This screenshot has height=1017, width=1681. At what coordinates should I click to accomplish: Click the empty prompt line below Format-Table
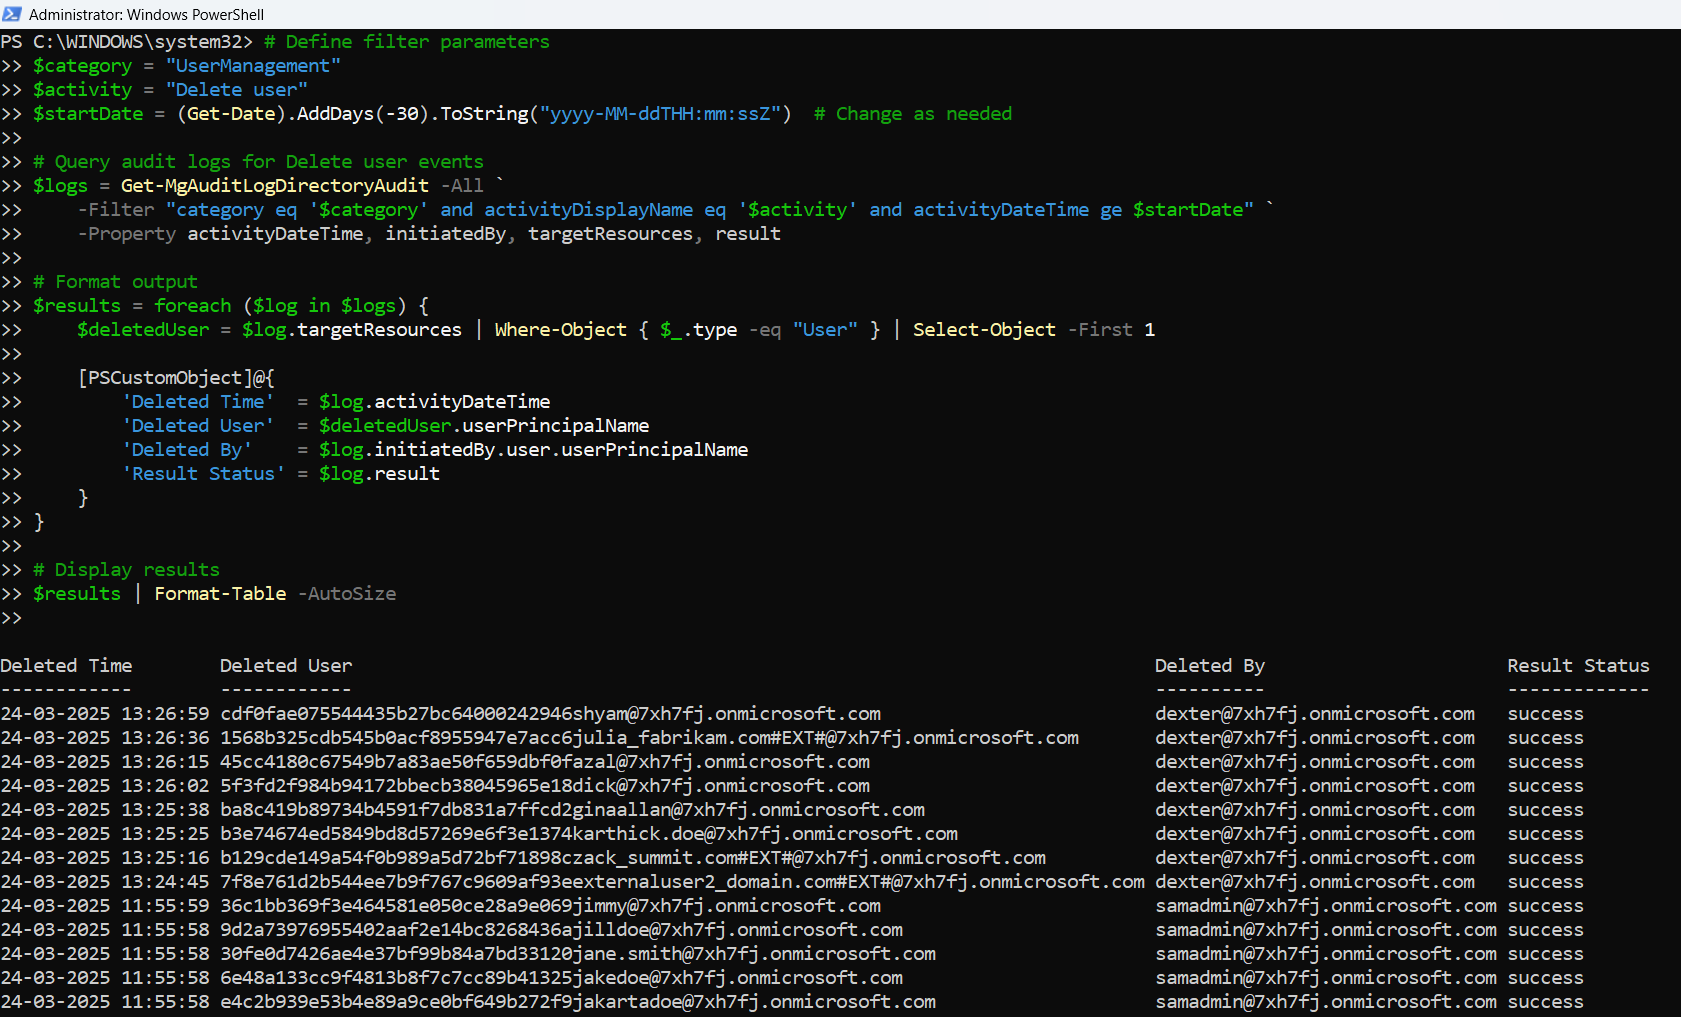coord(12,618)
